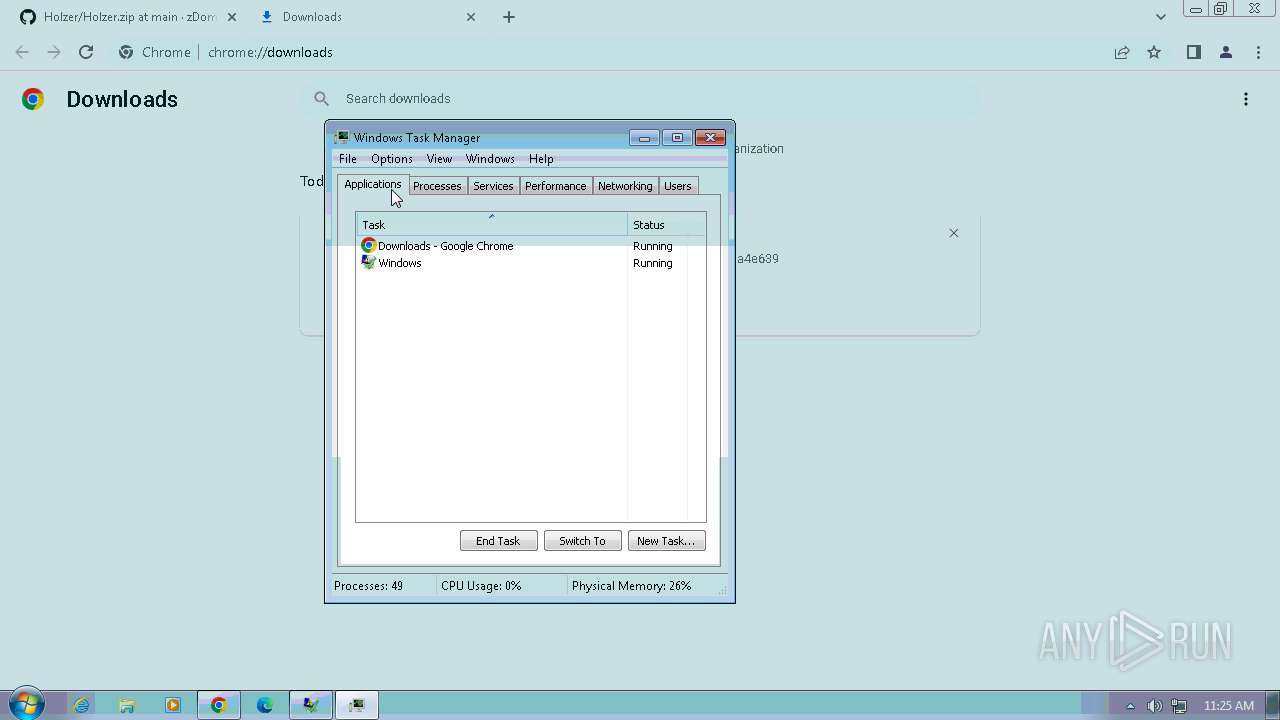Go forward in Chrome
Screen dimensions: 1280x720
pos(54,52)
